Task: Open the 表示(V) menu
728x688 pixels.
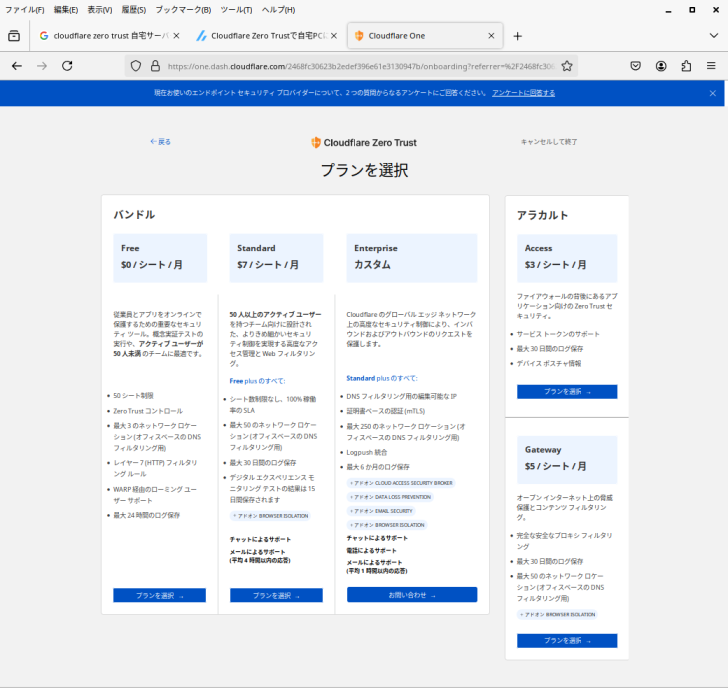Action: [100, 10]
